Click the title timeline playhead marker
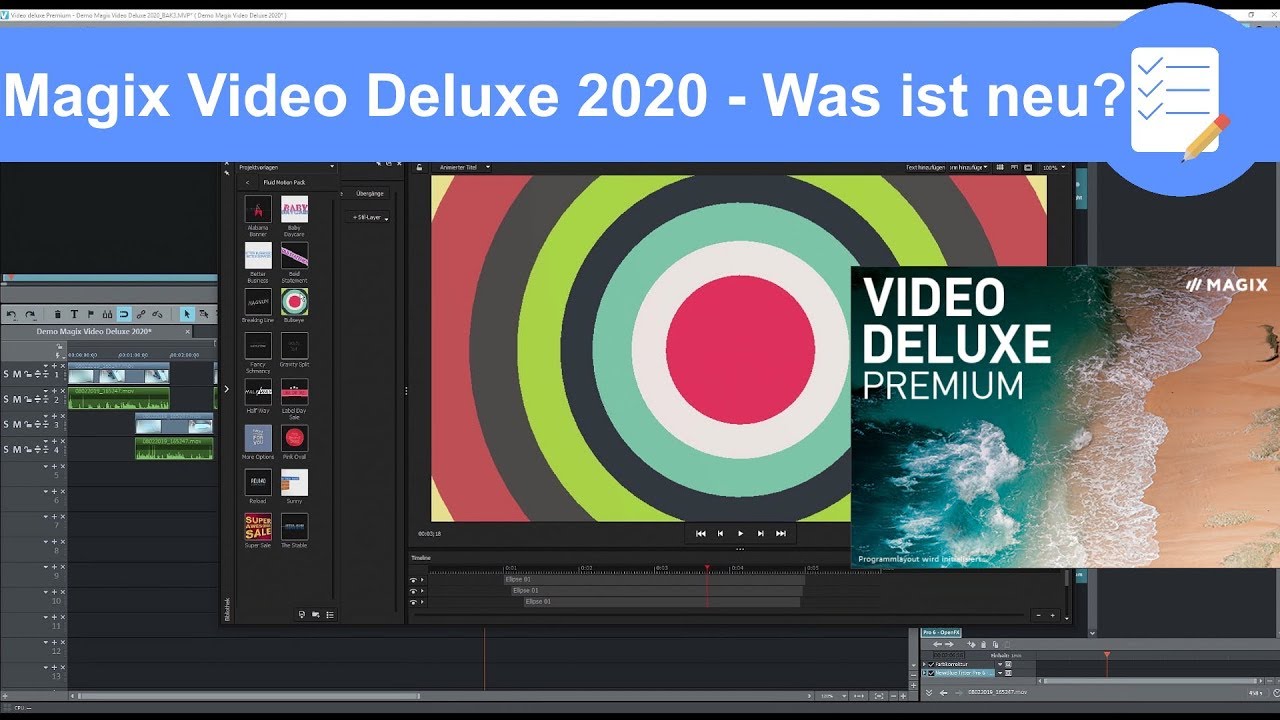The image size is (1280, 720). [x=707, y=569]
